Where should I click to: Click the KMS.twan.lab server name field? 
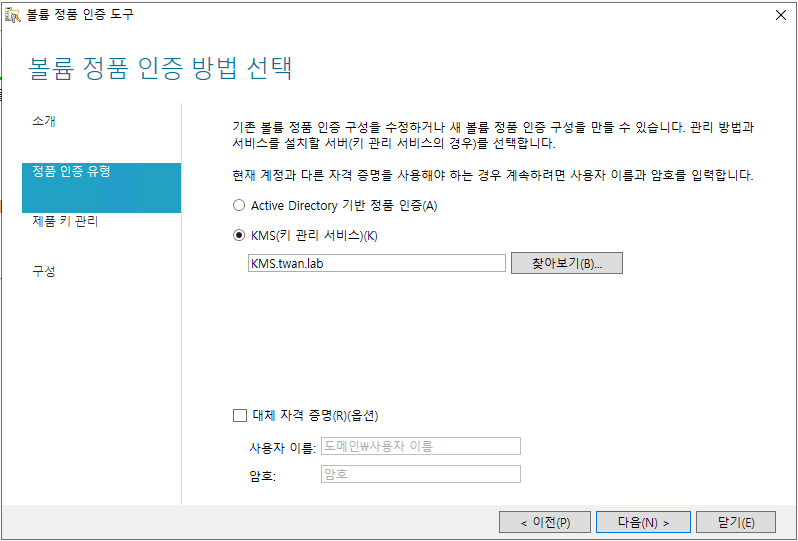(377, 264)
